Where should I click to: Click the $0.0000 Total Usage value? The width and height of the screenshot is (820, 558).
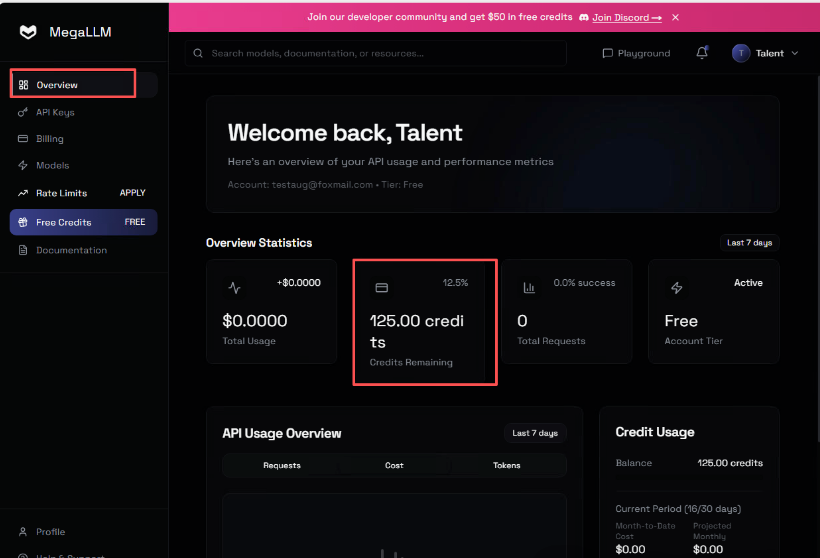(x=255, y=321)
